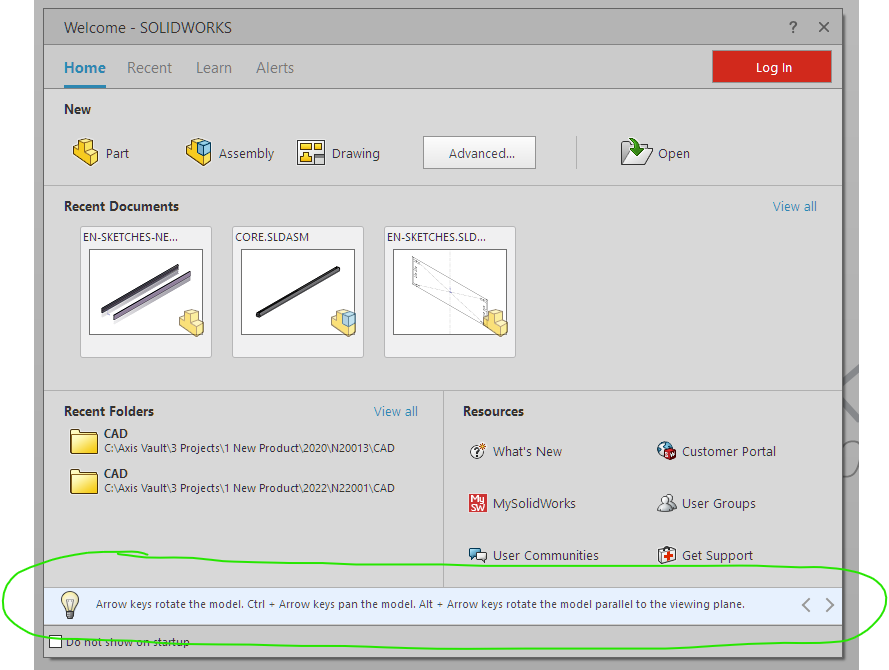
Task: Open the N22001 CAD folder icon
Action: pos(84,481)
